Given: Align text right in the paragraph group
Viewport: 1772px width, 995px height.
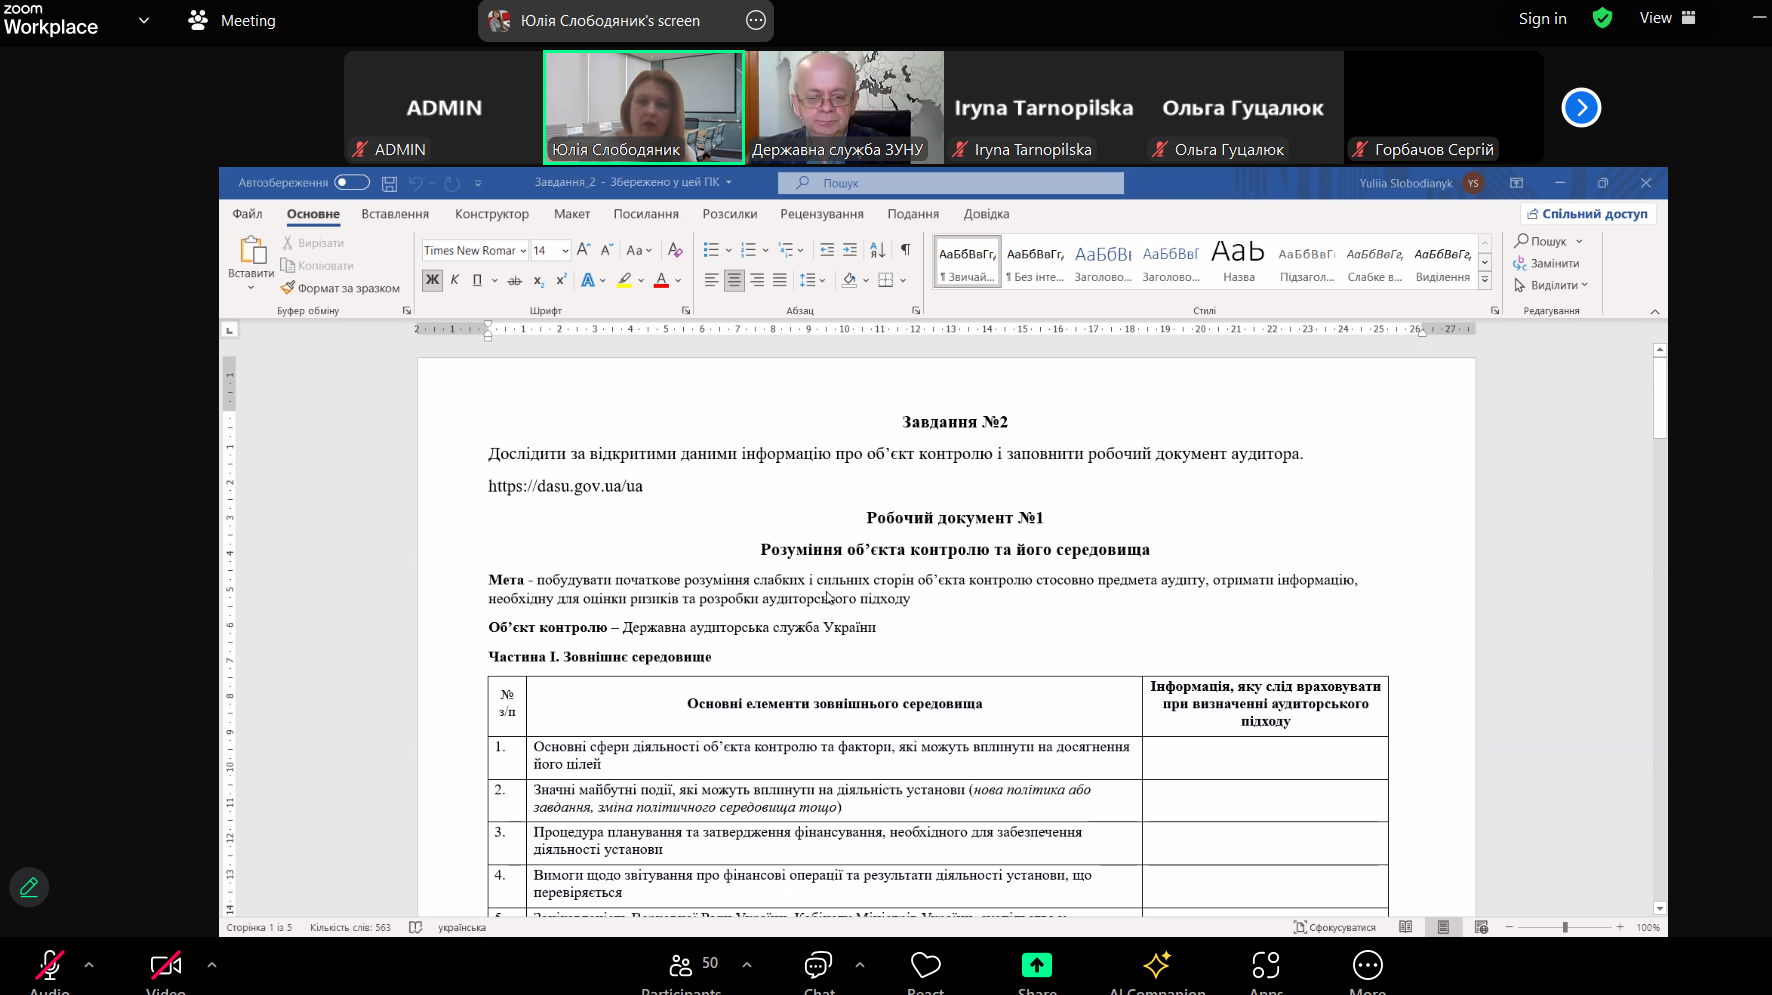Looking at the screenshot, I should click(757, 280).
